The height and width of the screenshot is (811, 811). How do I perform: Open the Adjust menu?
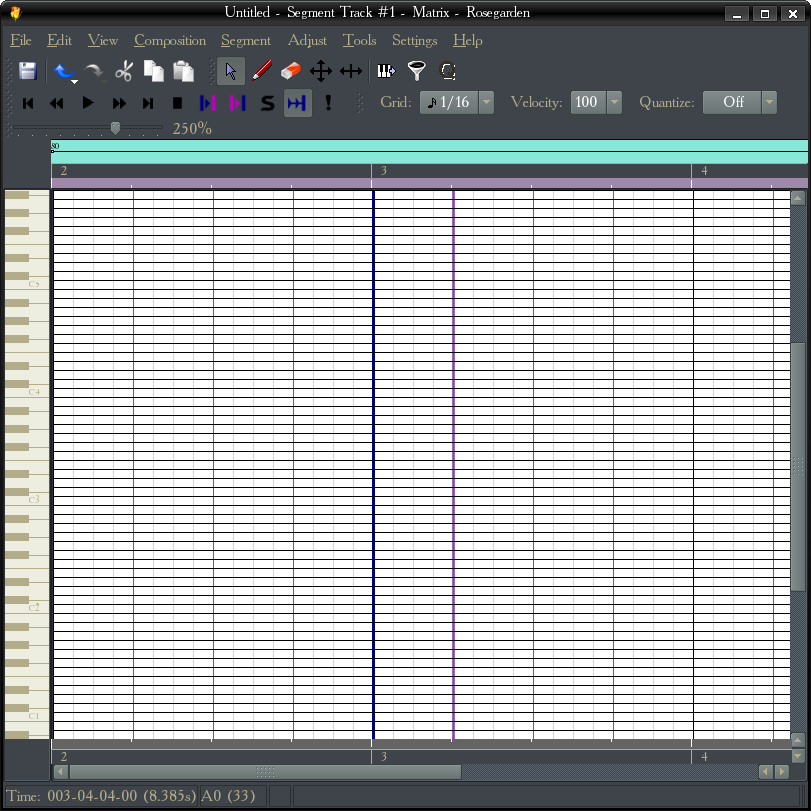[307, 40]
